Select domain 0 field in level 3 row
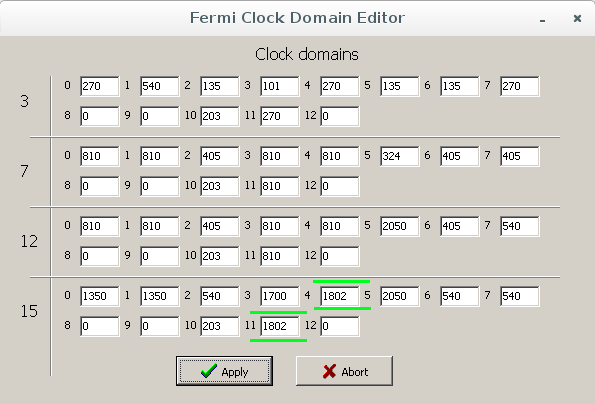This screenshot has width=595, height=404. (100, 86)
